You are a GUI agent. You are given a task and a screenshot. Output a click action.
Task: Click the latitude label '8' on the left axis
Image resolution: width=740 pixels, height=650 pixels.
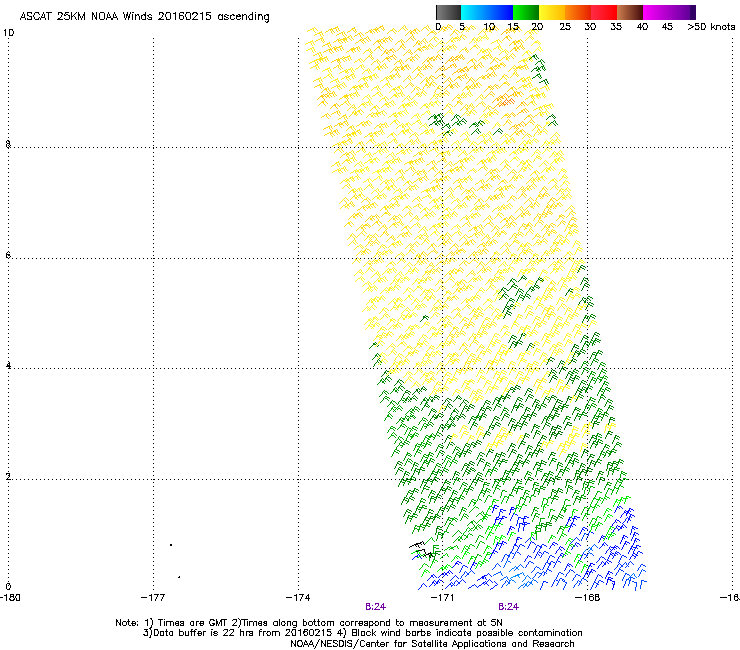[8, 144]
